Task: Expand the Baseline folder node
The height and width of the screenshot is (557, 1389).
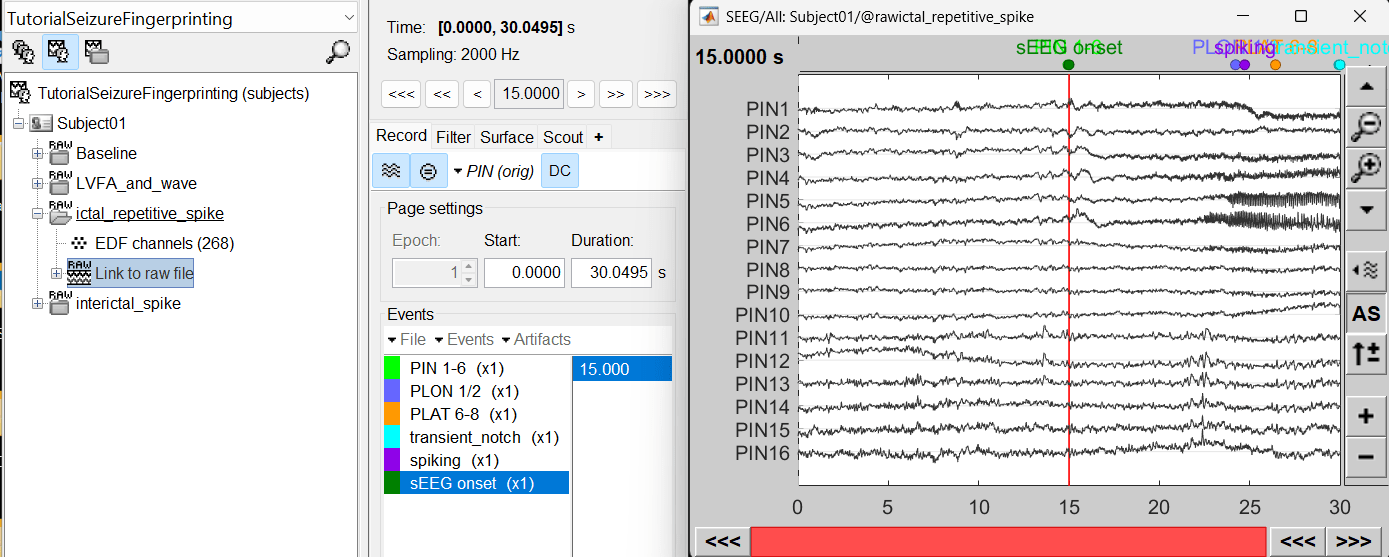Action: click(38, 154)
